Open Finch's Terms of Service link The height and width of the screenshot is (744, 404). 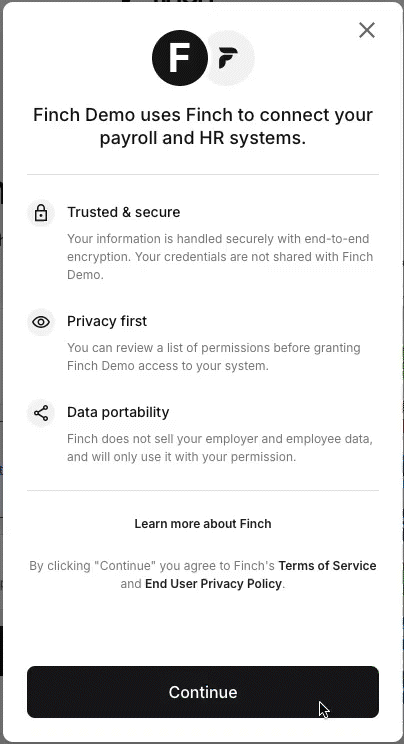tap(327, 566)
